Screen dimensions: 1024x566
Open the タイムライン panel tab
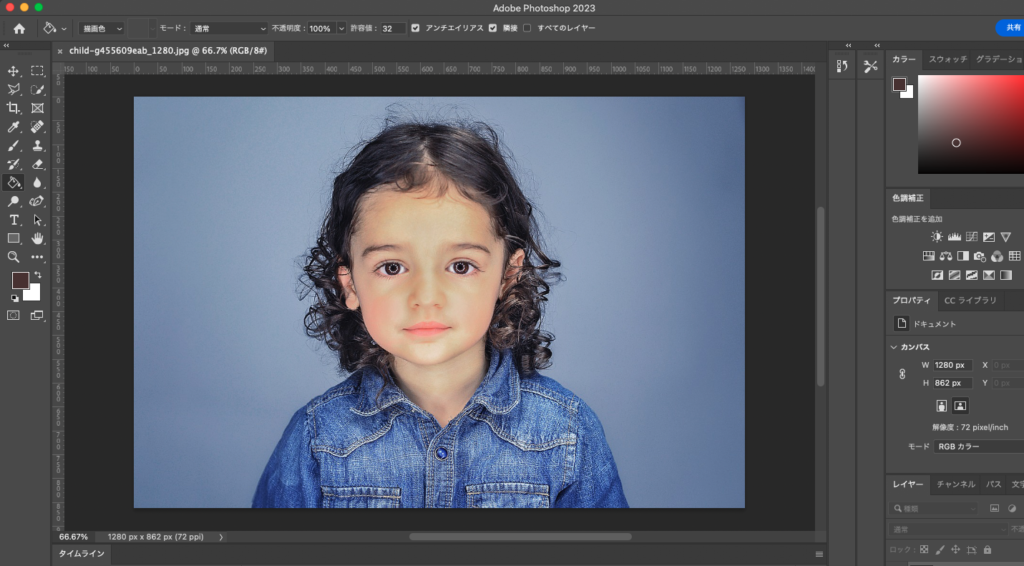[x=82, y=554]
